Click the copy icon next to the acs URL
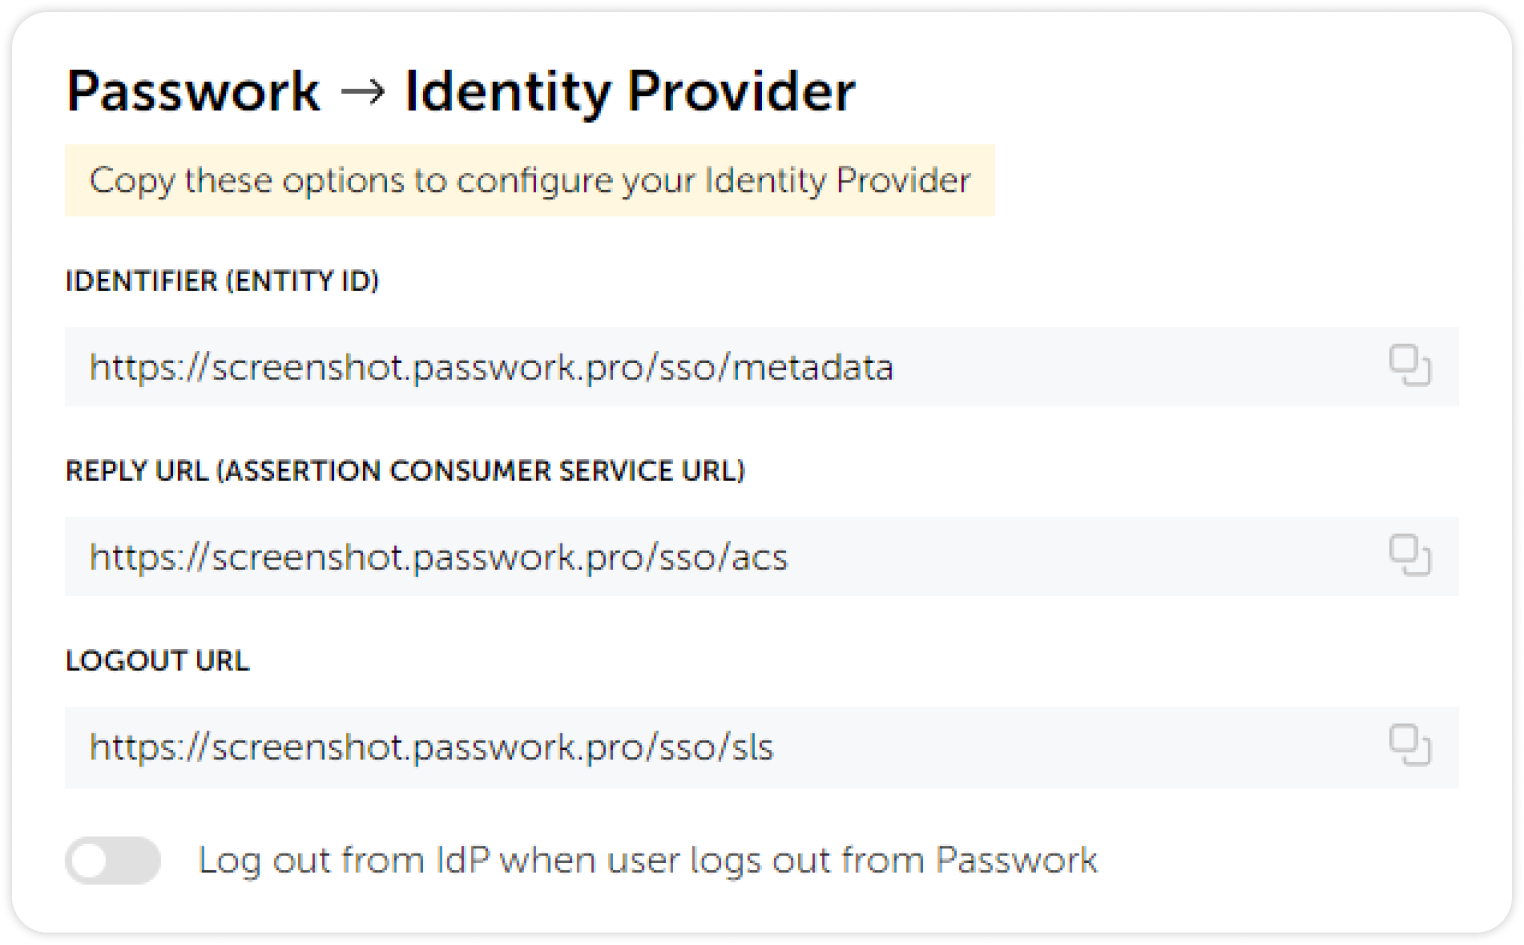Viewport: 1524px width, 945px height. coord(1410,557)
